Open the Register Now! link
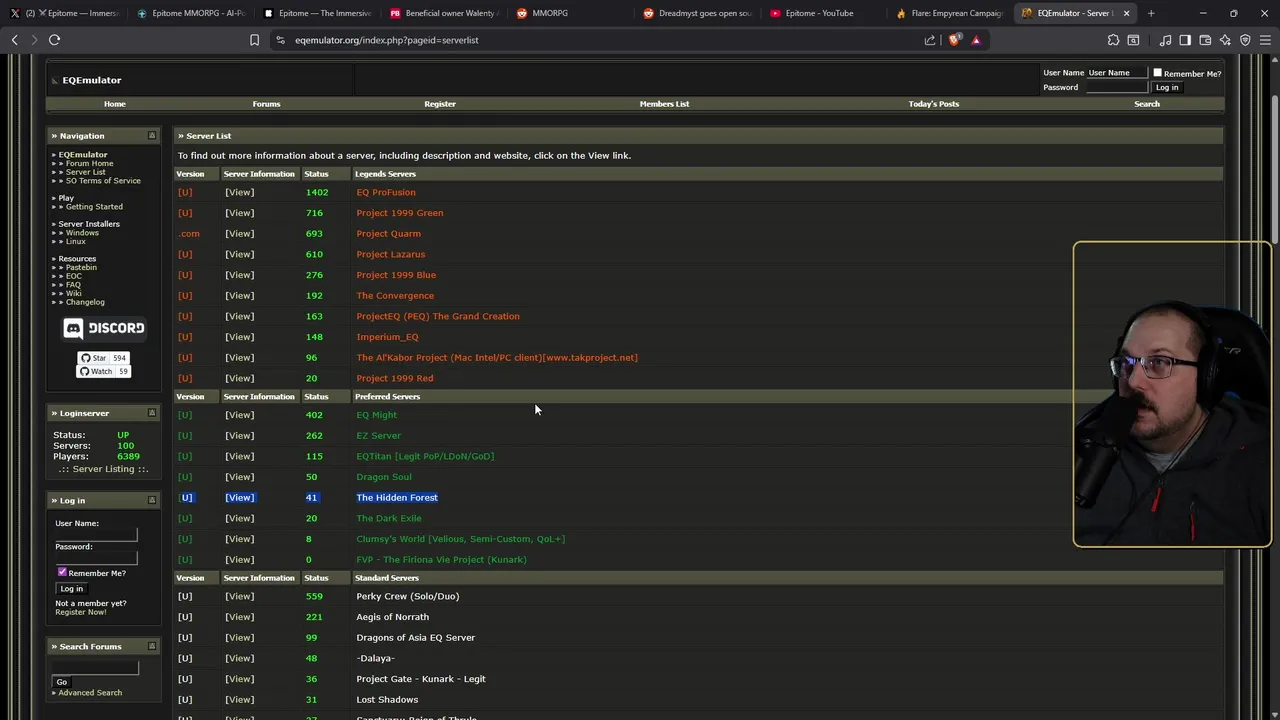Screen dimensions: 1280x720 click(x=81, y=612)
